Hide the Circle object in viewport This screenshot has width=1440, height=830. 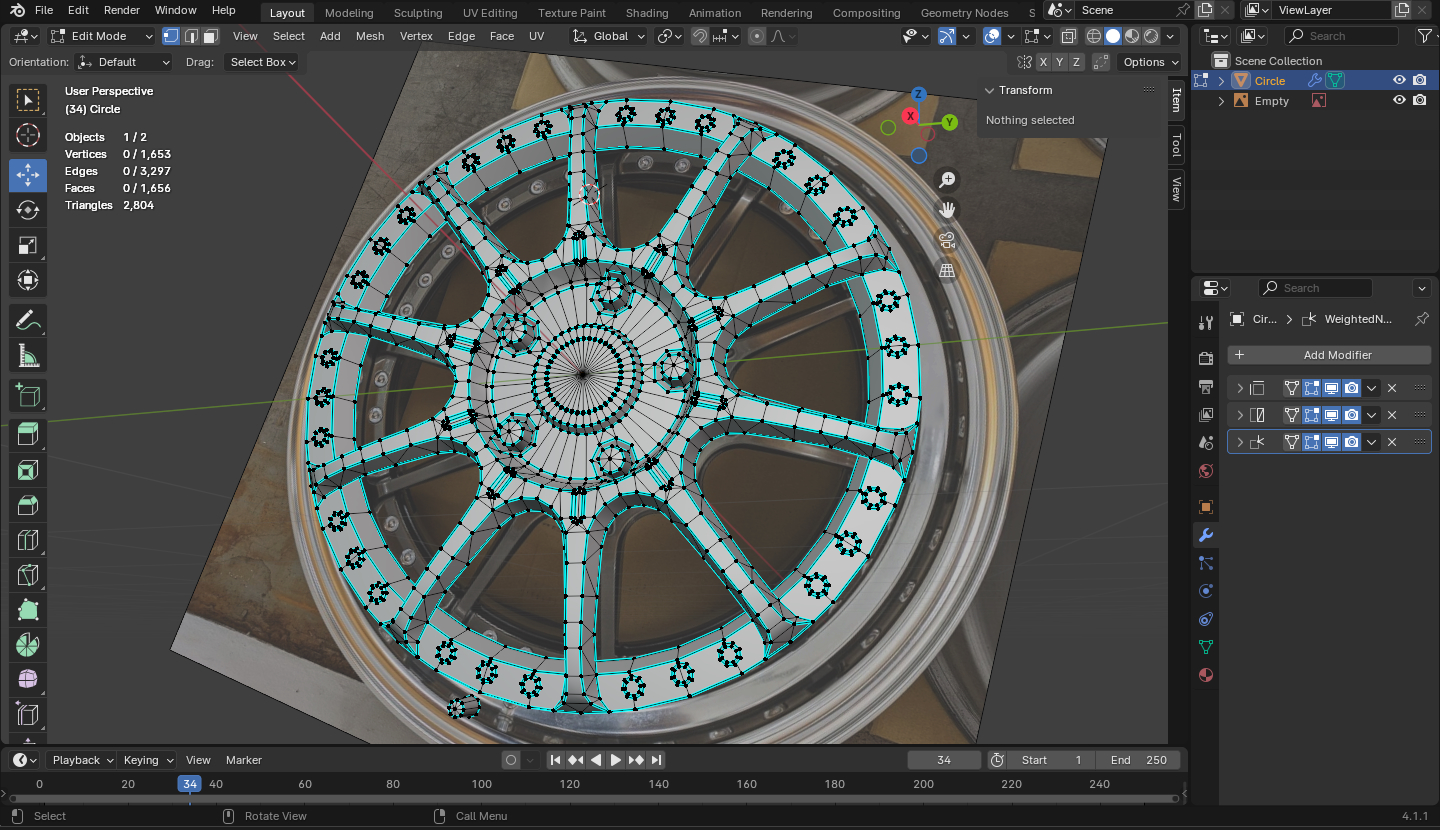1399,81
